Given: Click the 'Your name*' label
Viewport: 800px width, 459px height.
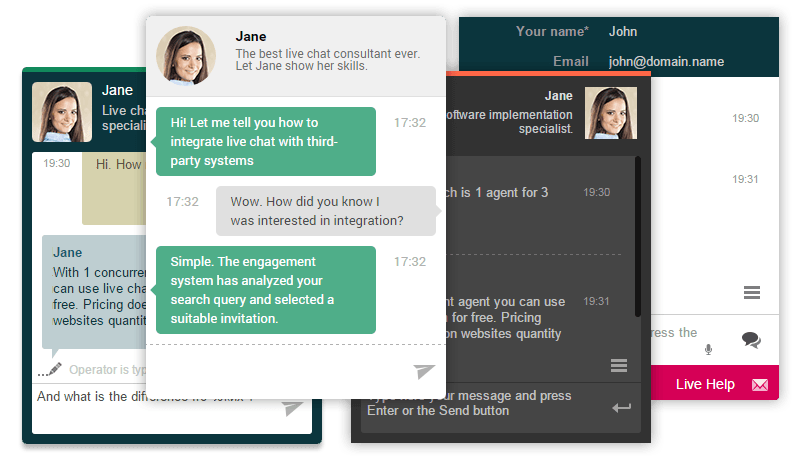Looking at the screenshot, I should pyautogui.click(x=552, y=32).
